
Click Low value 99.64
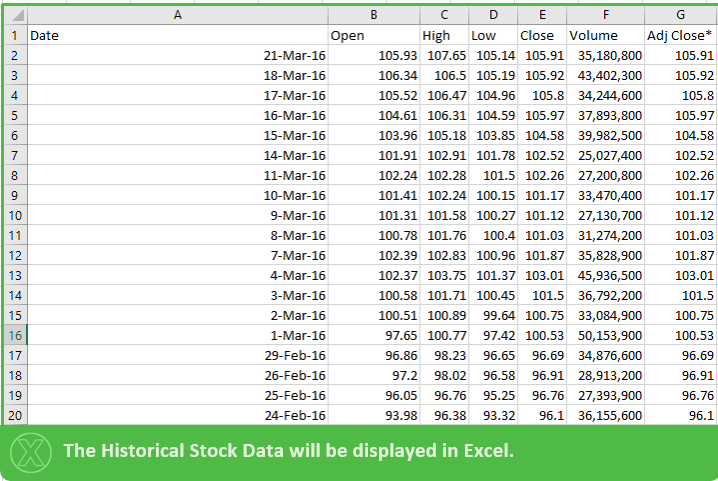pos(493,315)
